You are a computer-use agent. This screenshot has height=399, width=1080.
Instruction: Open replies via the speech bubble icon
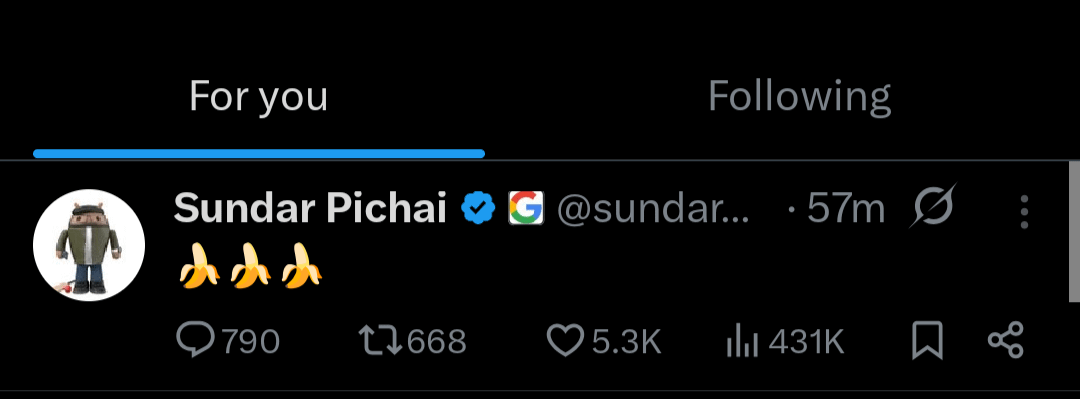196,340
